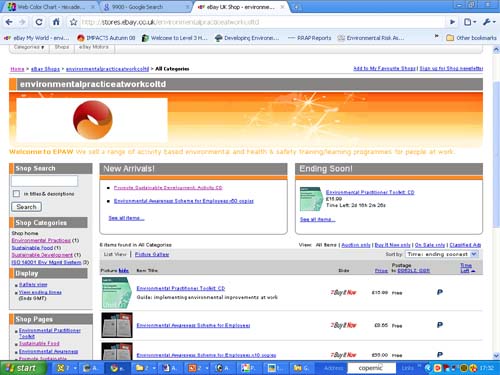Image resolution: width=500 pixels, height=375 pixels.
Task: Click Add to My Favourite Shops link
Action: tap(385, 68)
